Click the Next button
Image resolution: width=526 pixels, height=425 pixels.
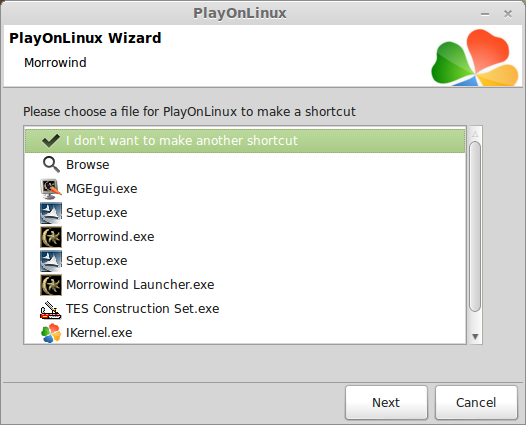point(386,403)
